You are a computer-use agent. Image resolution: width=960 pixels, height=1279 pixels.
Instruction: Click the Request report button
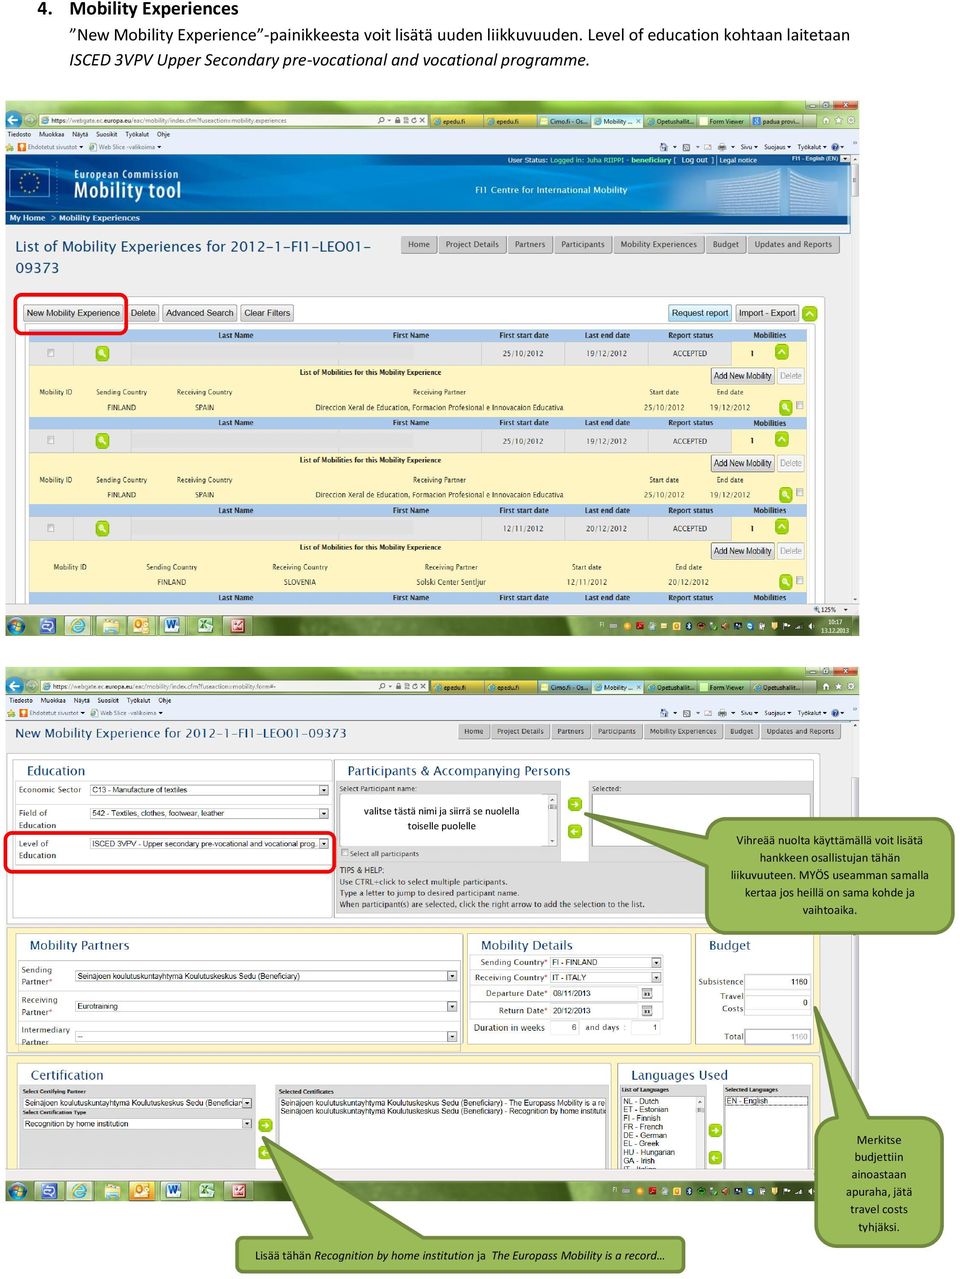(700, 313)
